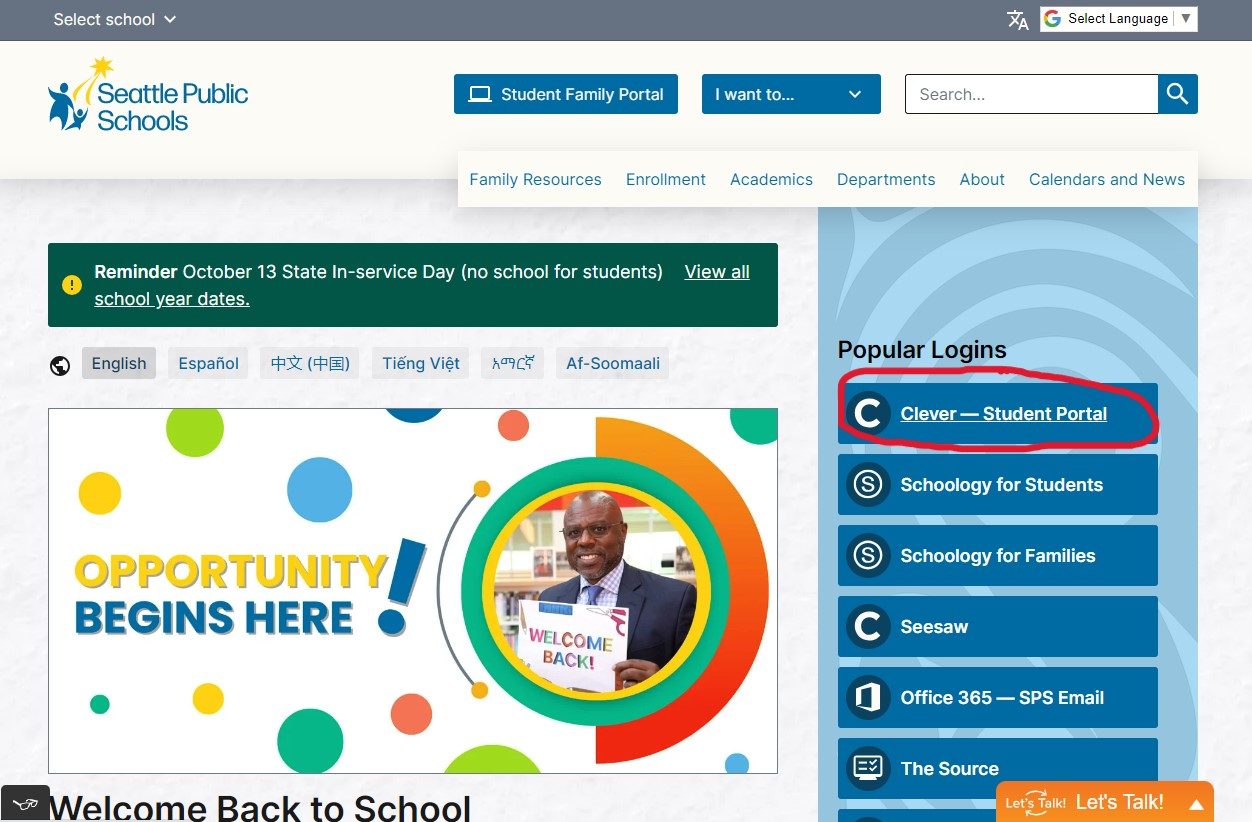Image resolution: width=1252 pixels, height=822 pixels.
Task: Click inside the Search... text field
Action: 1032,94
